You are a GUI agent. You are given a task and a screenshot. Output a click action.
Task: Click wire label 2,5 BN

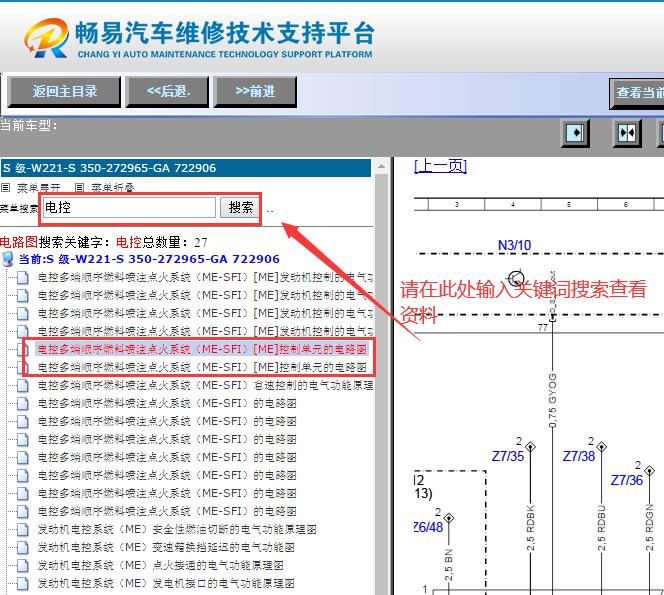(449, 565)
